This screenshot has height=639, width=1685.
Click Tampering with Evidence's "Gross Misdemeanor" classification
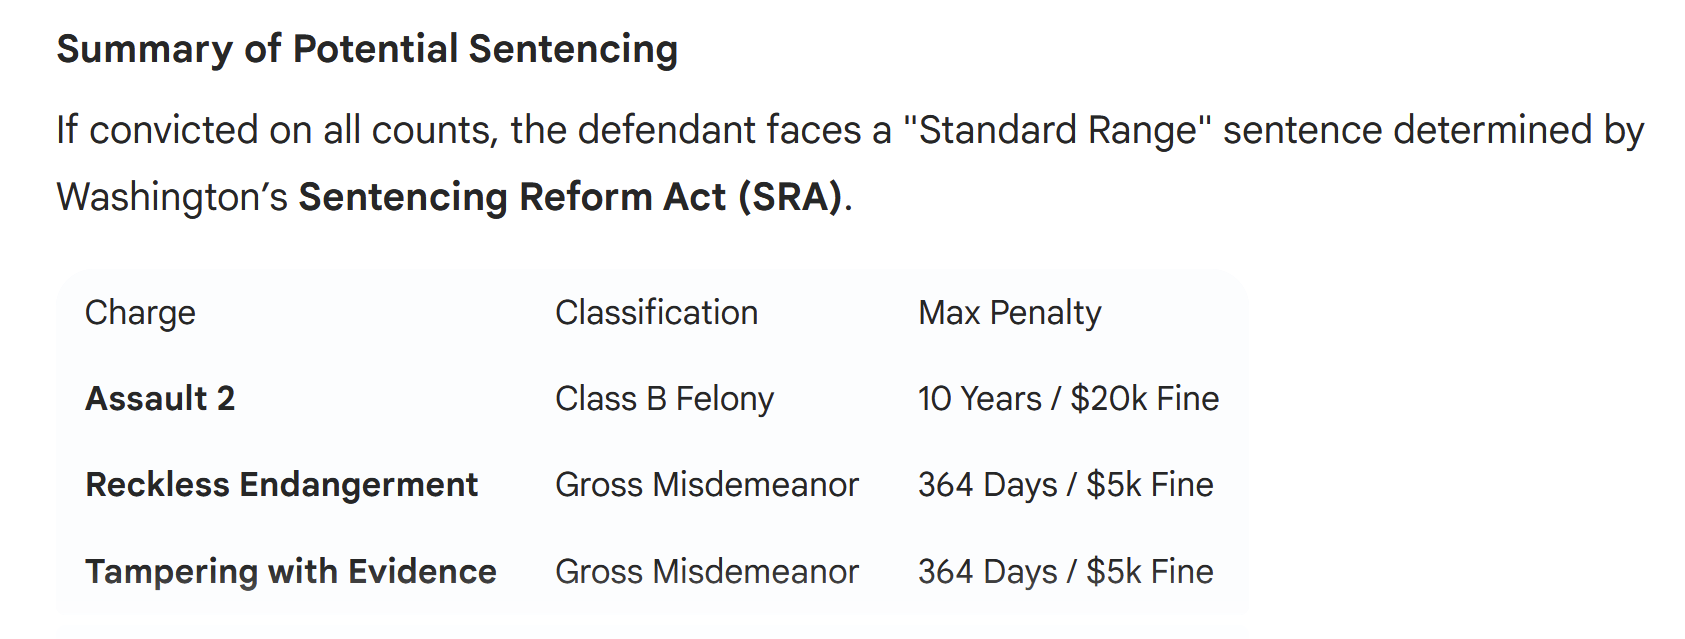tap(706, 572)
